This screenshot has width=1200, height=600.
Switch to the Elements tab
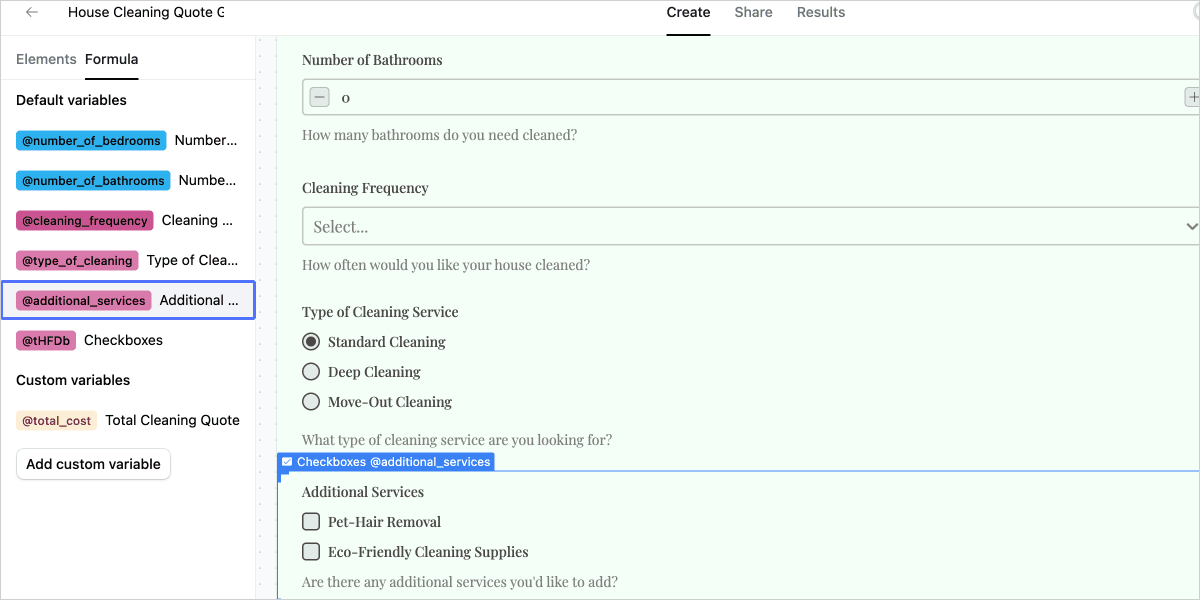tap(46, 60)
